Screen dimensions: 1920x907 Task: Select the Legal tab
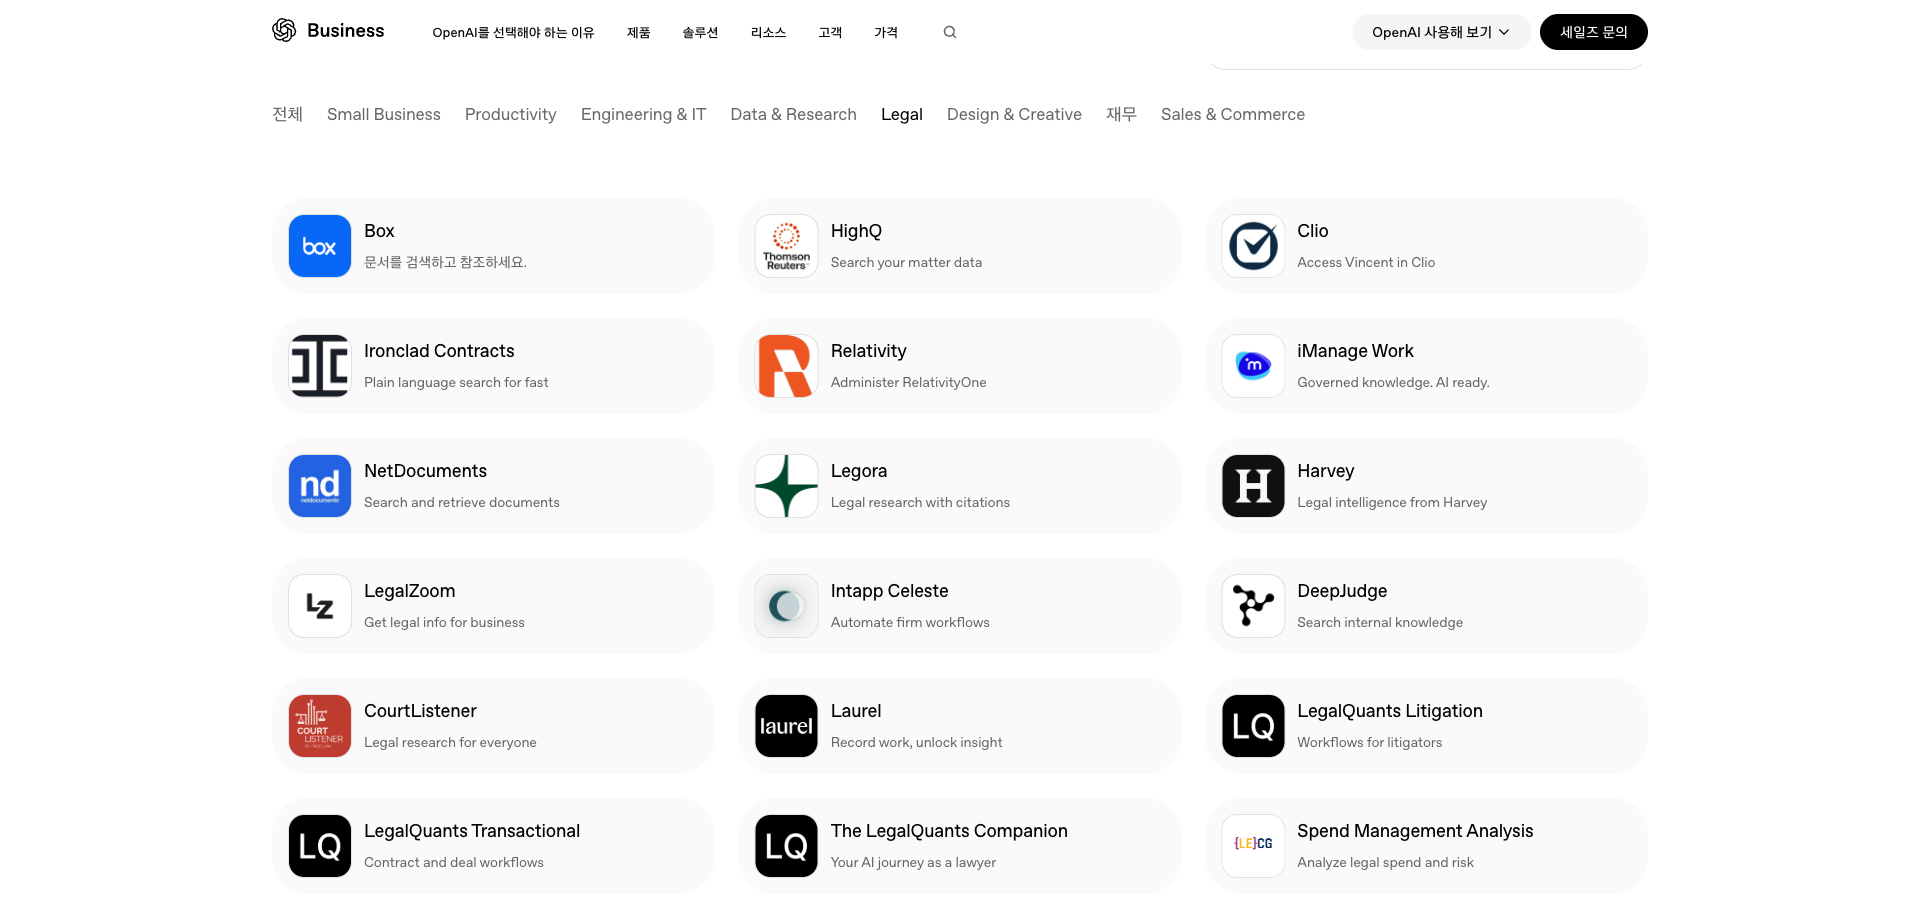pos(902,114)
